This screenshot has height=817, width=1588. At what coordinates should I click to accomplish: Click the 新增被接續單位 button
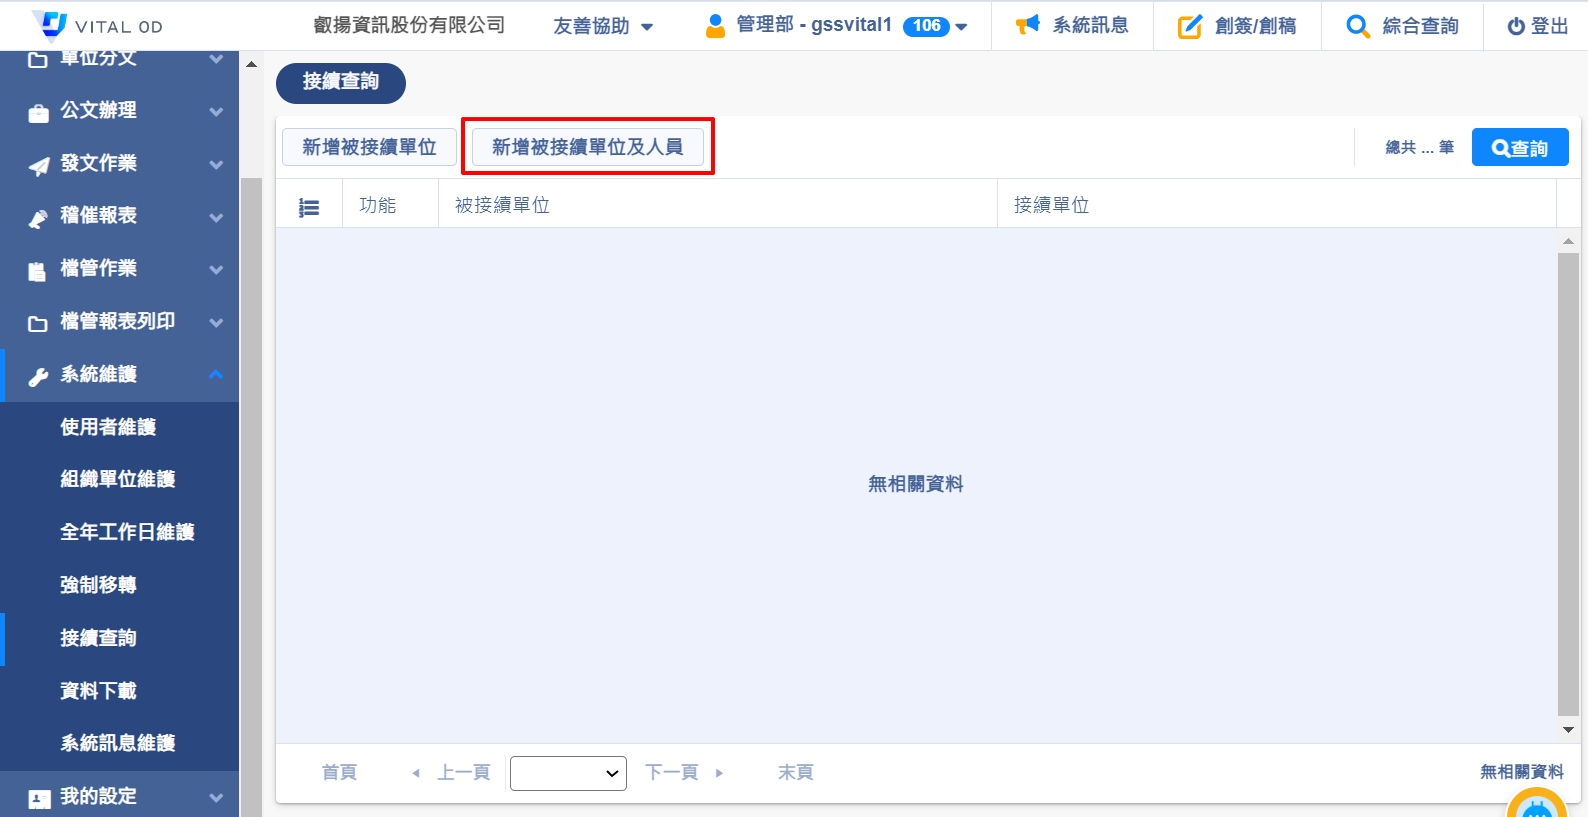369,147
